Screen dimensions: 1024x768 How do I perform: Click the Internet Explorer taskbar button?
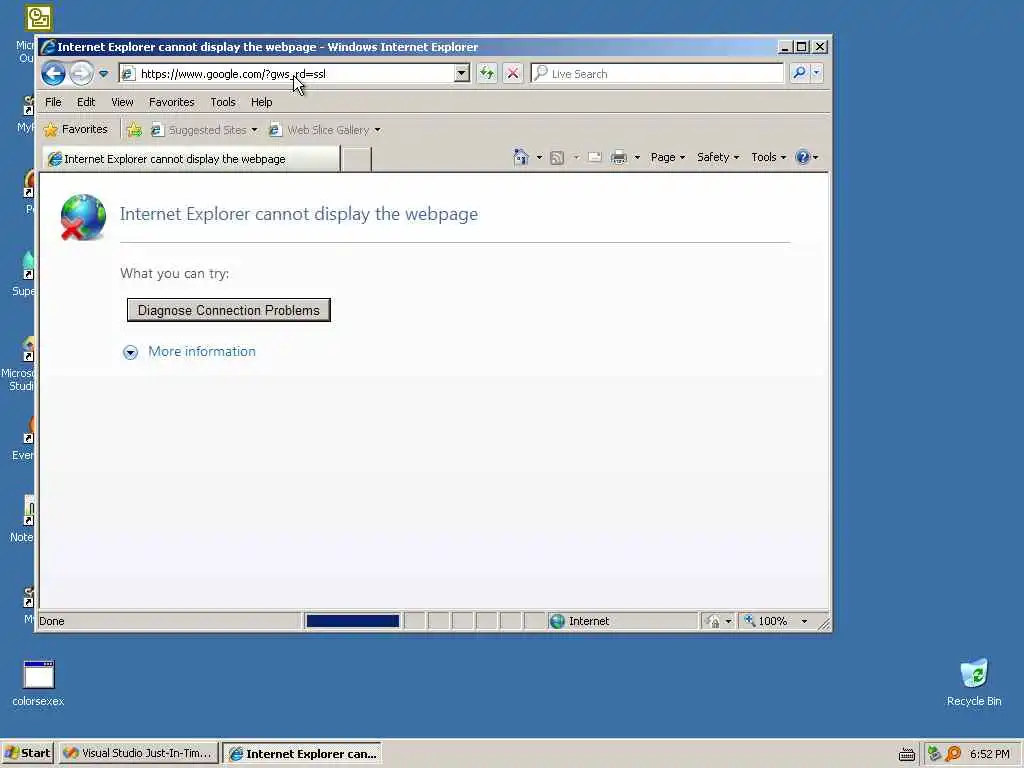(302, 754)
